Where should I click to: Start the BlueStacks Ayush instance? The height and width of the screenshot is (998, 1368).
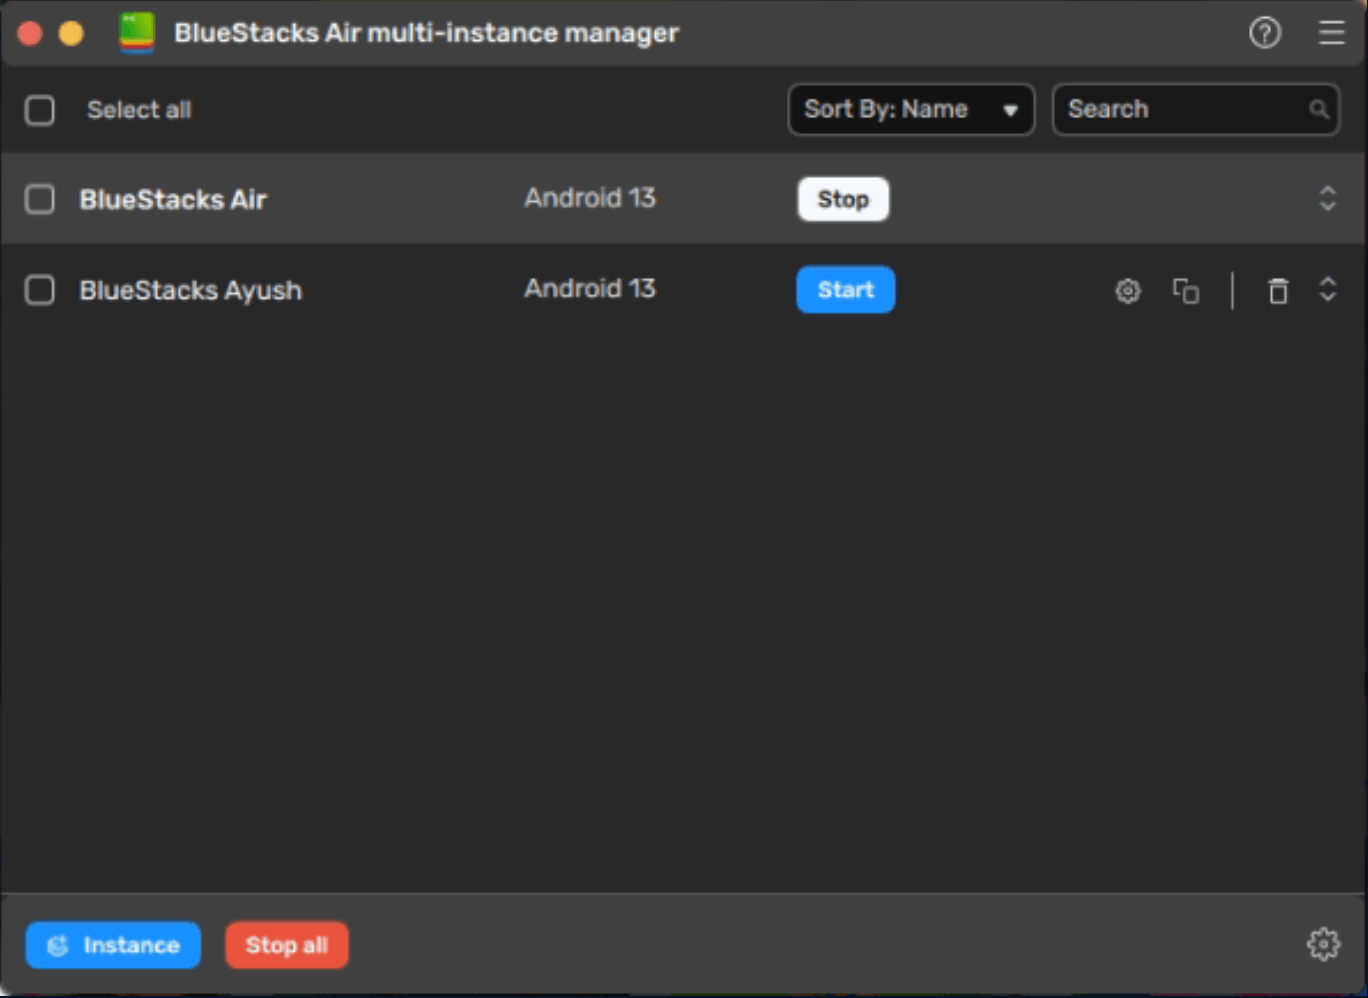point(845,290)
